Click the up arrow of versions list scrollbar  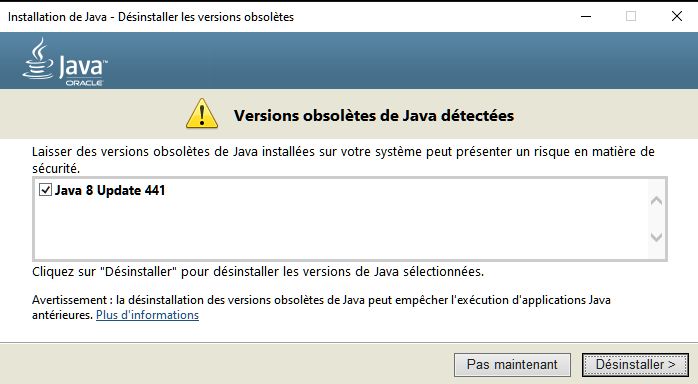tap(656, 201)
